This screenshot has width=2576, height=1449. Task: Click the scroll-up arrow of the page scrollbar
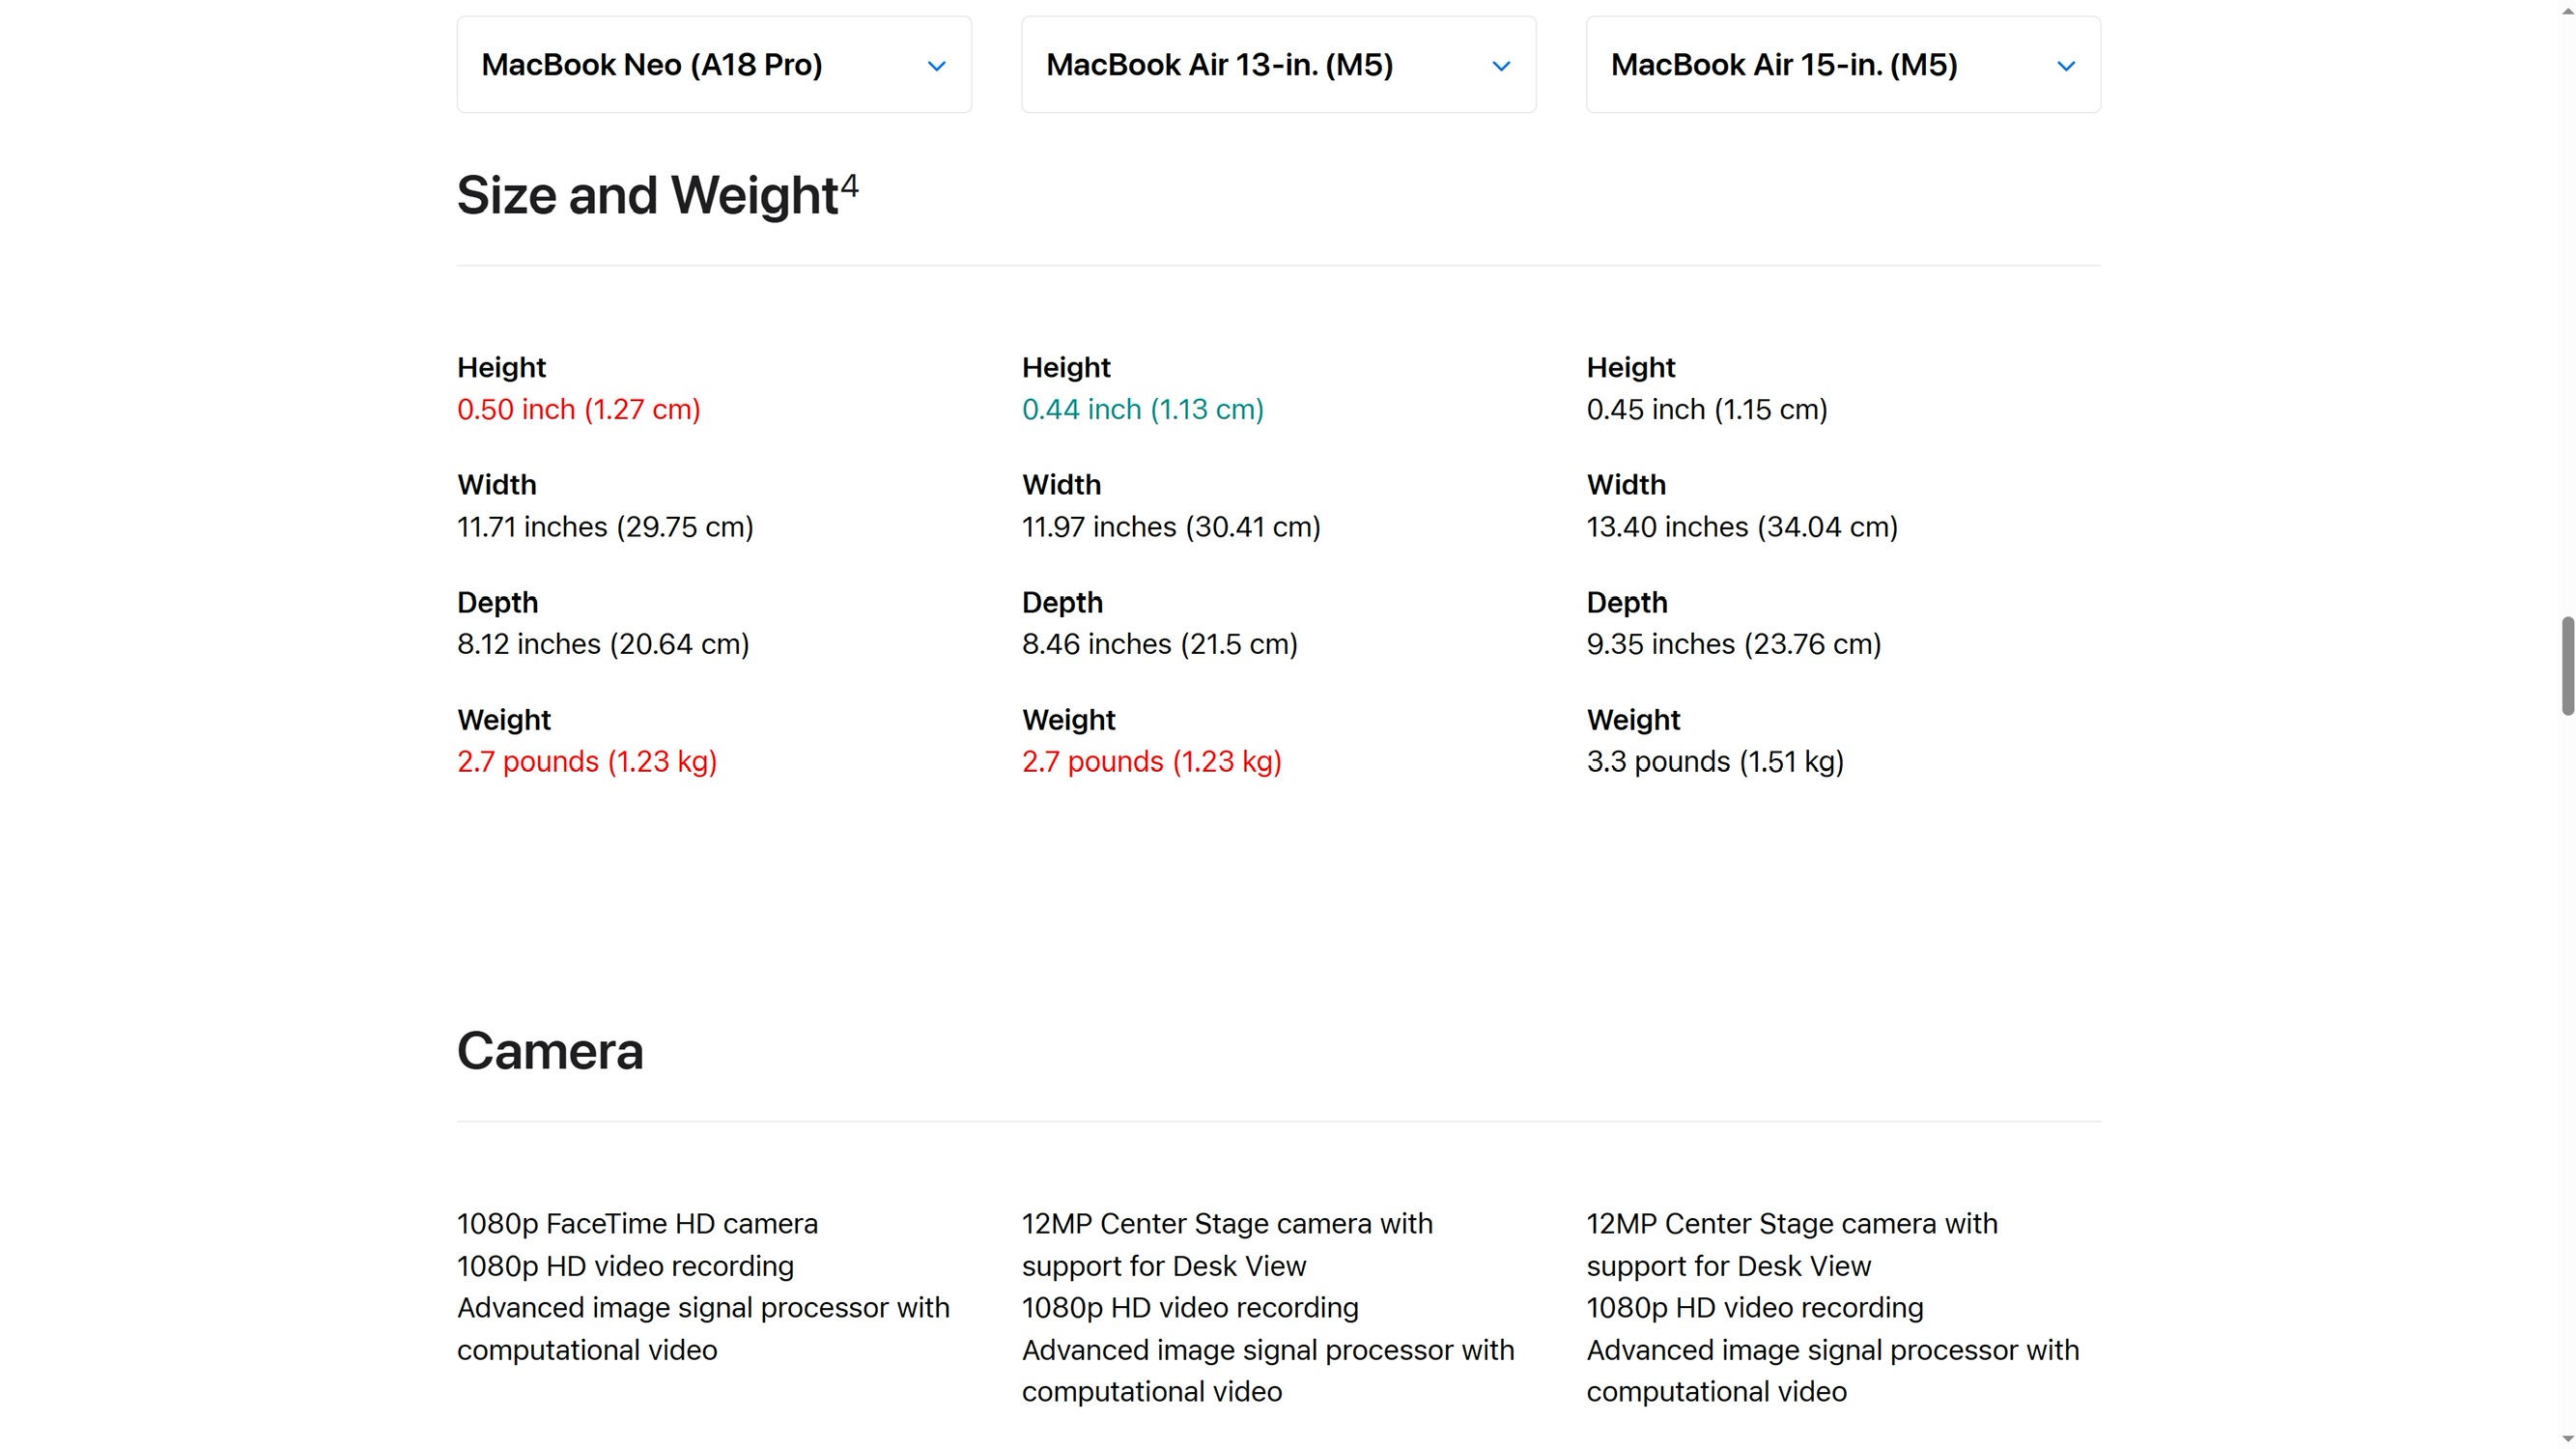[x=2567, y=8]
